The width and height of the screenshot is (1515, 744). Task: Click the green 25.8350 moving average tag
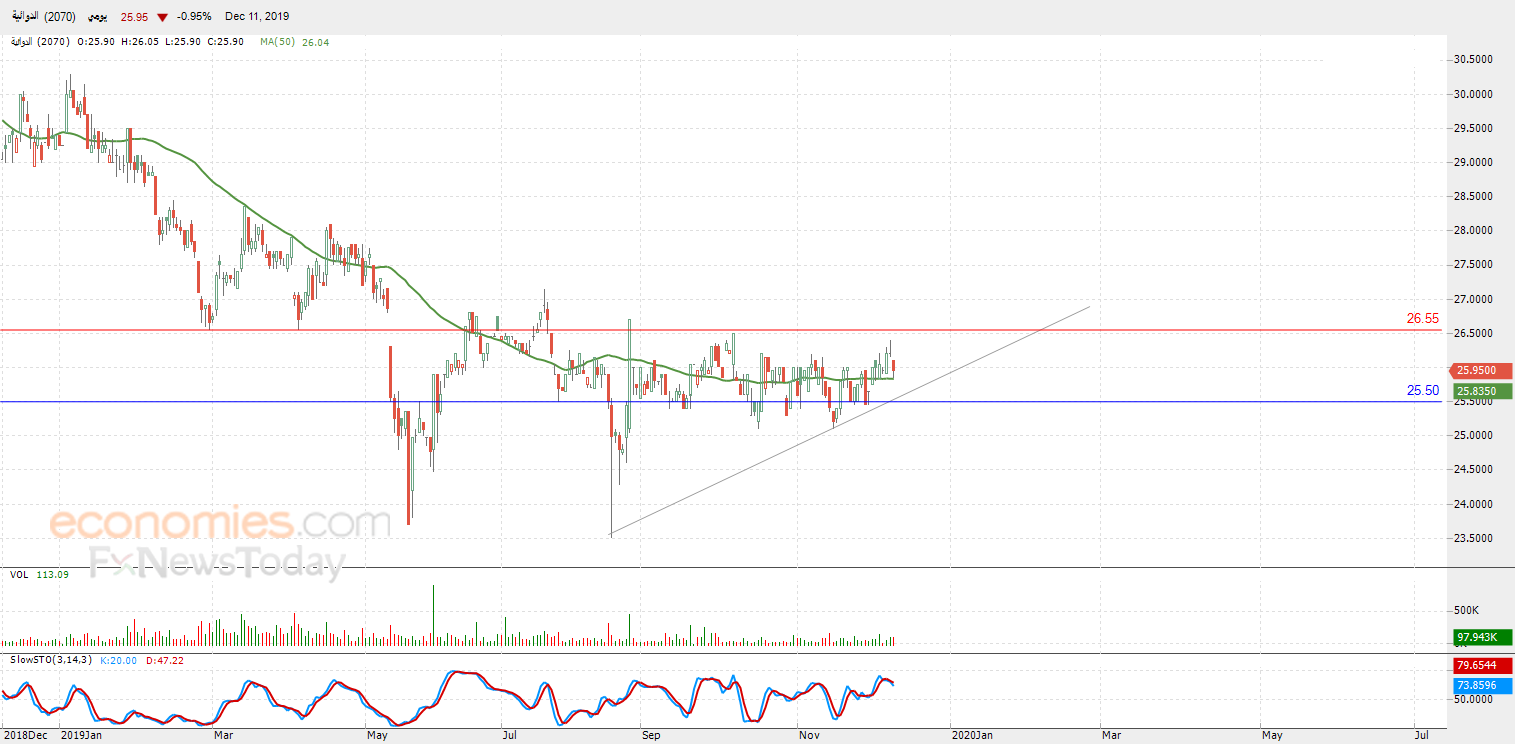1483,391
